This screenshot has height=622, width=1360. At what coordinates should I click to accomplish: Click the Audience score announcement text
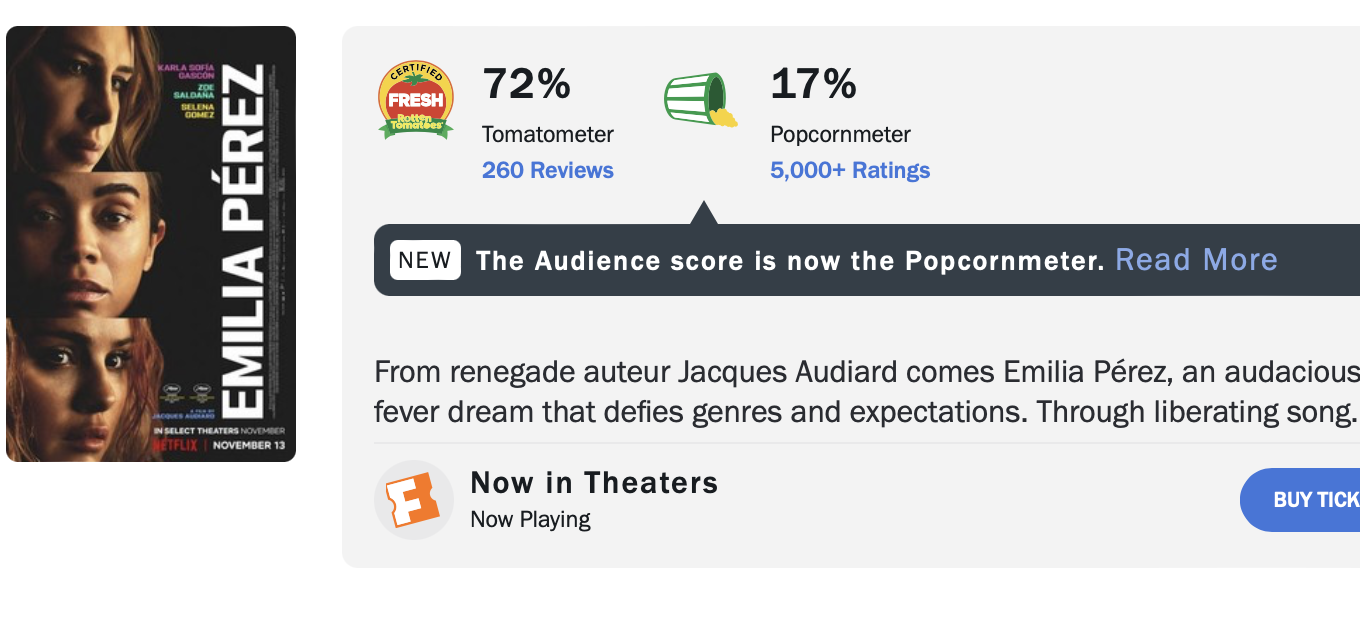pyautogui.click(x=790, y=261)
